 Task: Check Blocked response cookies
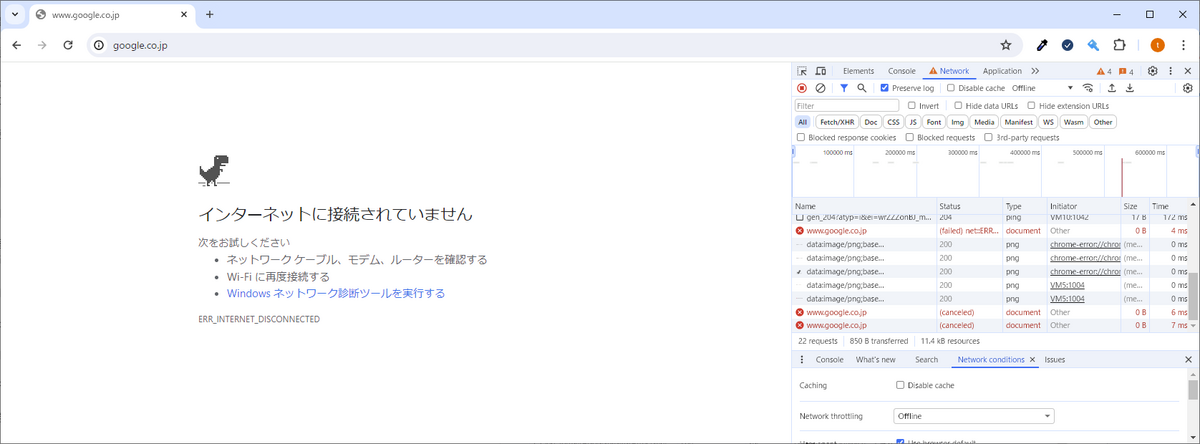coord(801,137)
